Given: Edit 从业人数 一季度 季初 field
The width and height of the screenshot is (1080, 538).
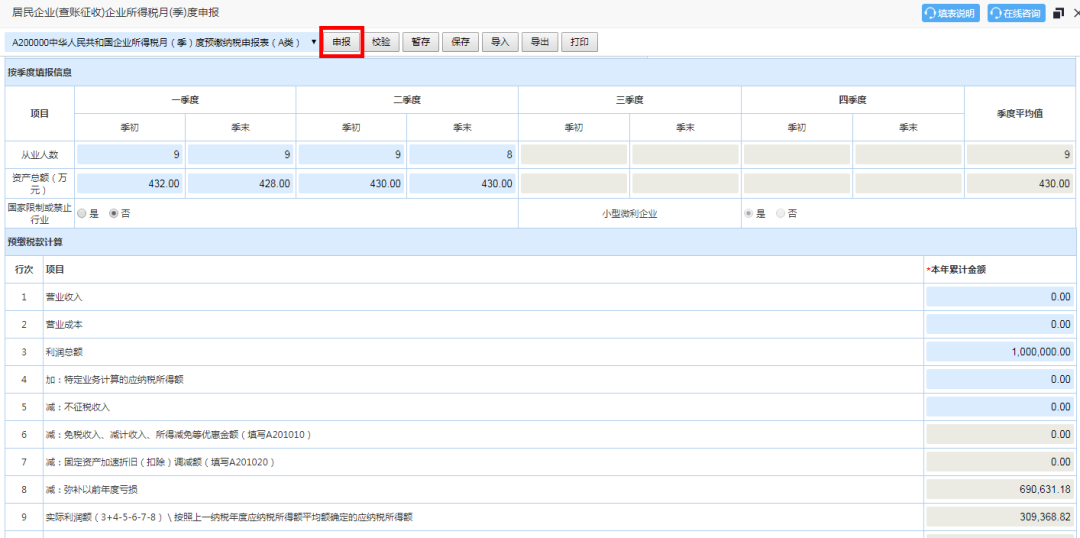Looking at the screenshot, I should (x=130, y=155).
